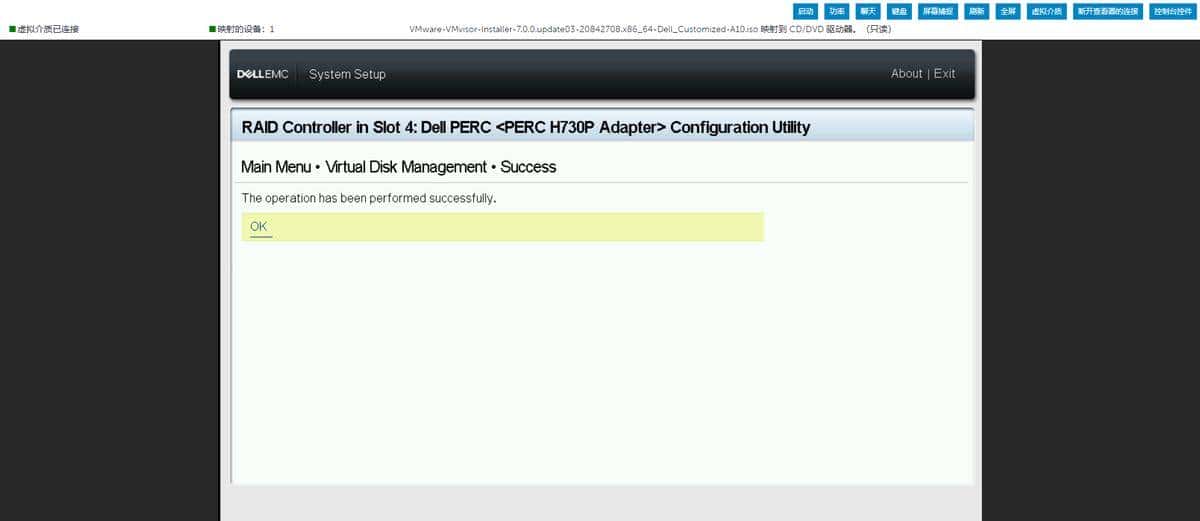Open the 聊天 (Chat) window

pyautogui.click(x=868, y=11)
